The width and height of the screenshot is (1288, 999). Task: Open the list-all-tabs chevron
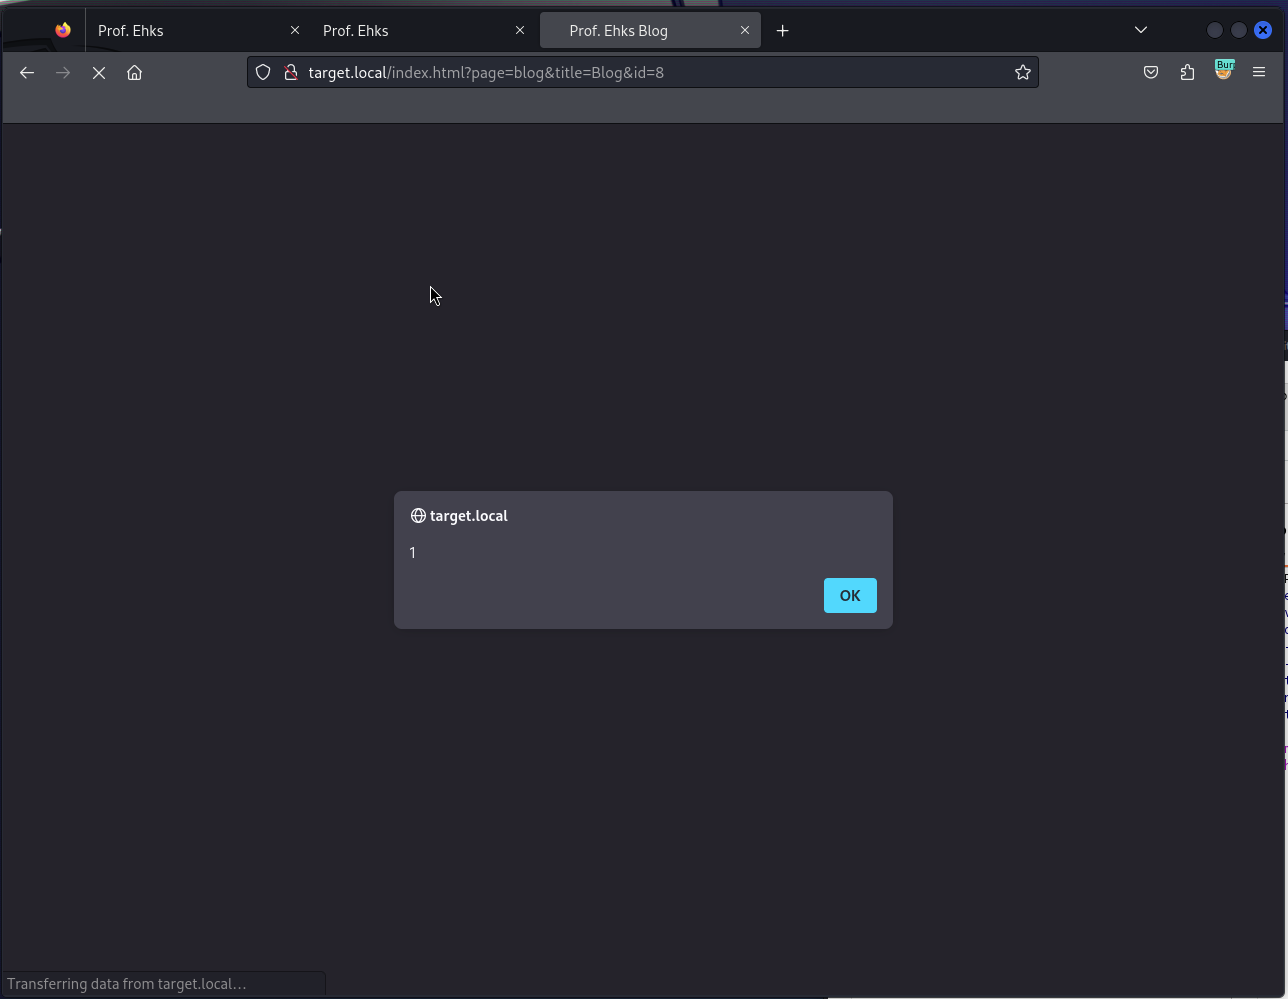pyautogui.click(x=1140, y=30)
